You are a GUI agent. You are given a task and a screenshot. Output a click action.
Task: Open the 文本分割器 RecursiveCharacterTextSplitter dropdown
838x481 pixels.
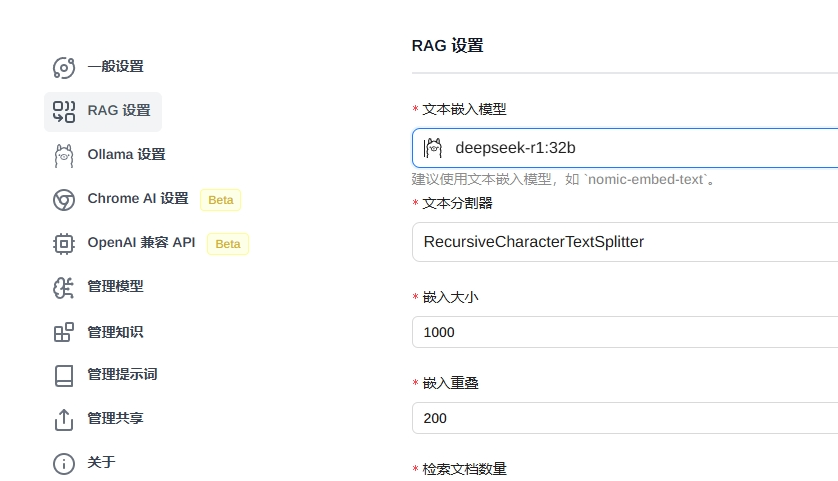point(625,242)
